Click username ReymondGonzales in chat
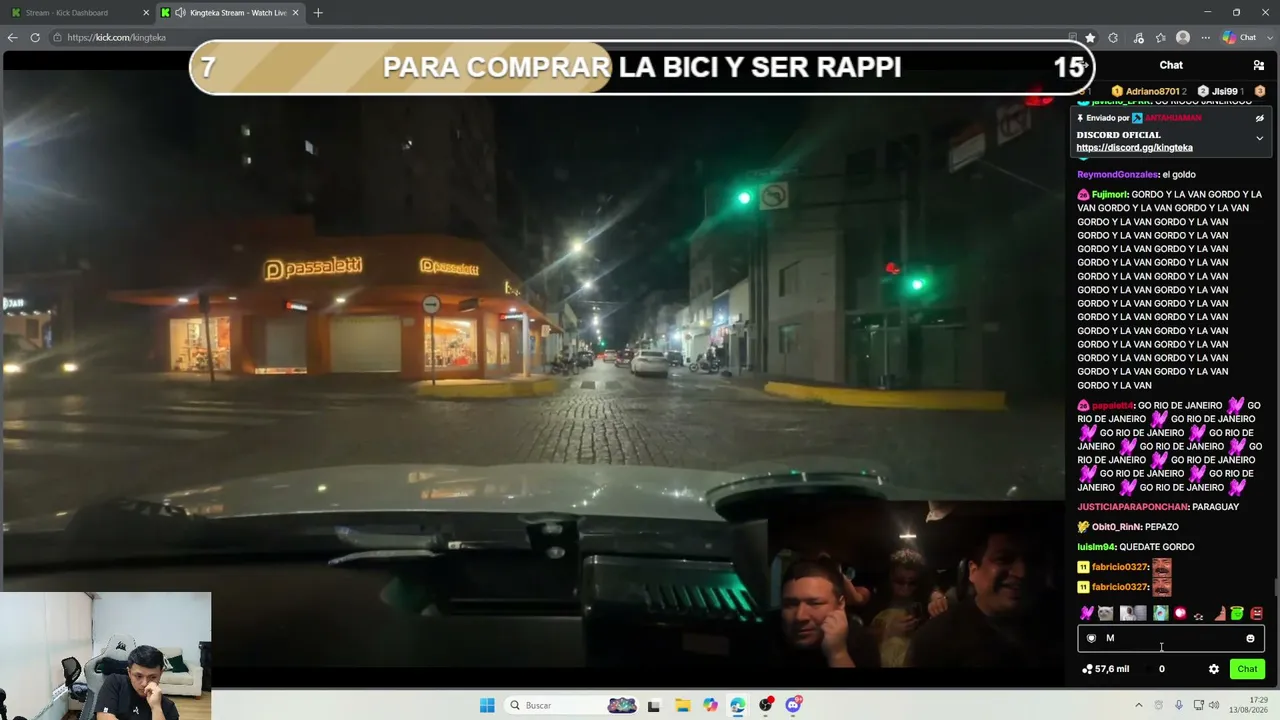Image resolution: width=1280 pixels, height=720 pixels. (1117, 175)
